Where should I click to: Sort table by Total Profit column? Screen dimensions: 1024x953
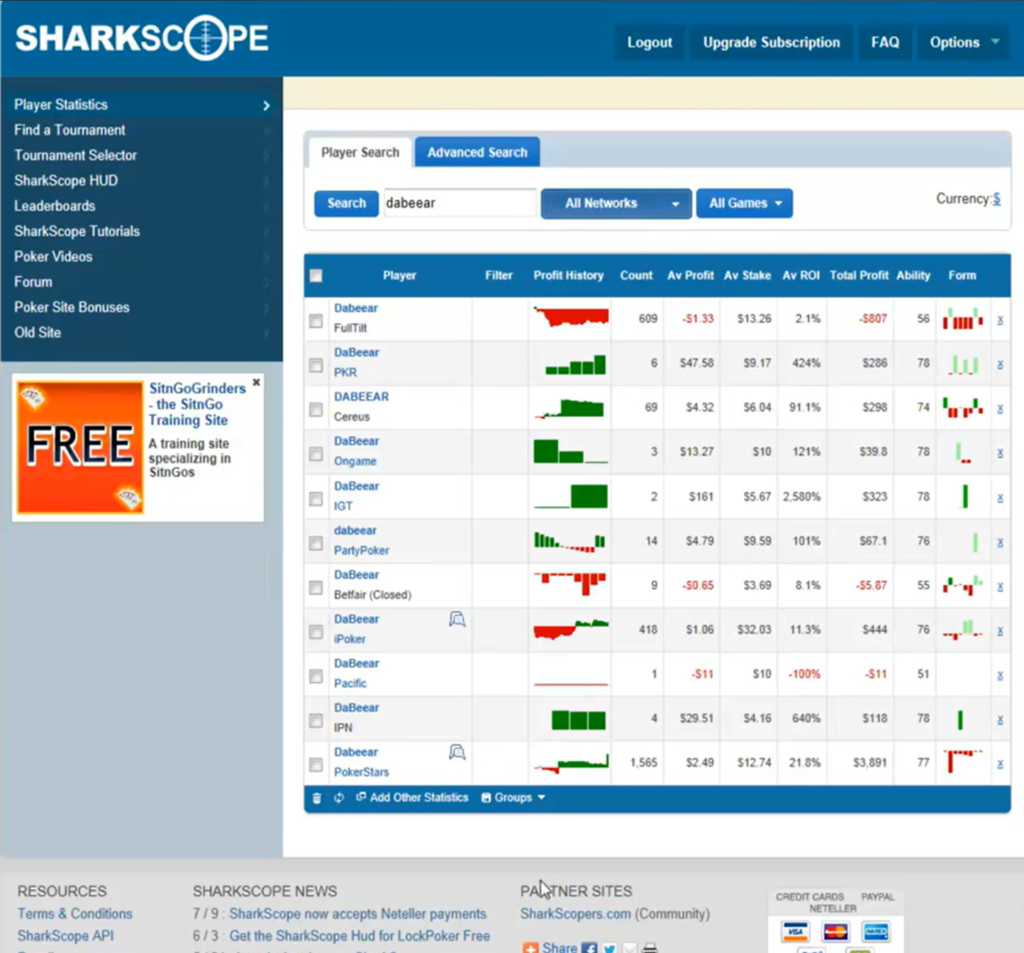(x=859, y=276)
